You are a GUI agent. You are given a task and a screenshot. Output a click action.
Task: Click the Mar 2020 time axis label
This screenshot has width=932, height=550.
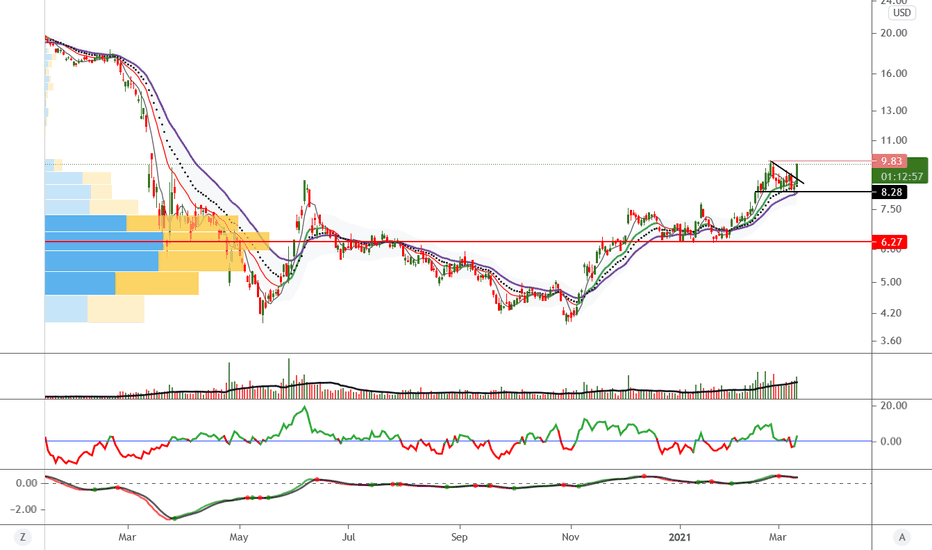pos(127,537)
